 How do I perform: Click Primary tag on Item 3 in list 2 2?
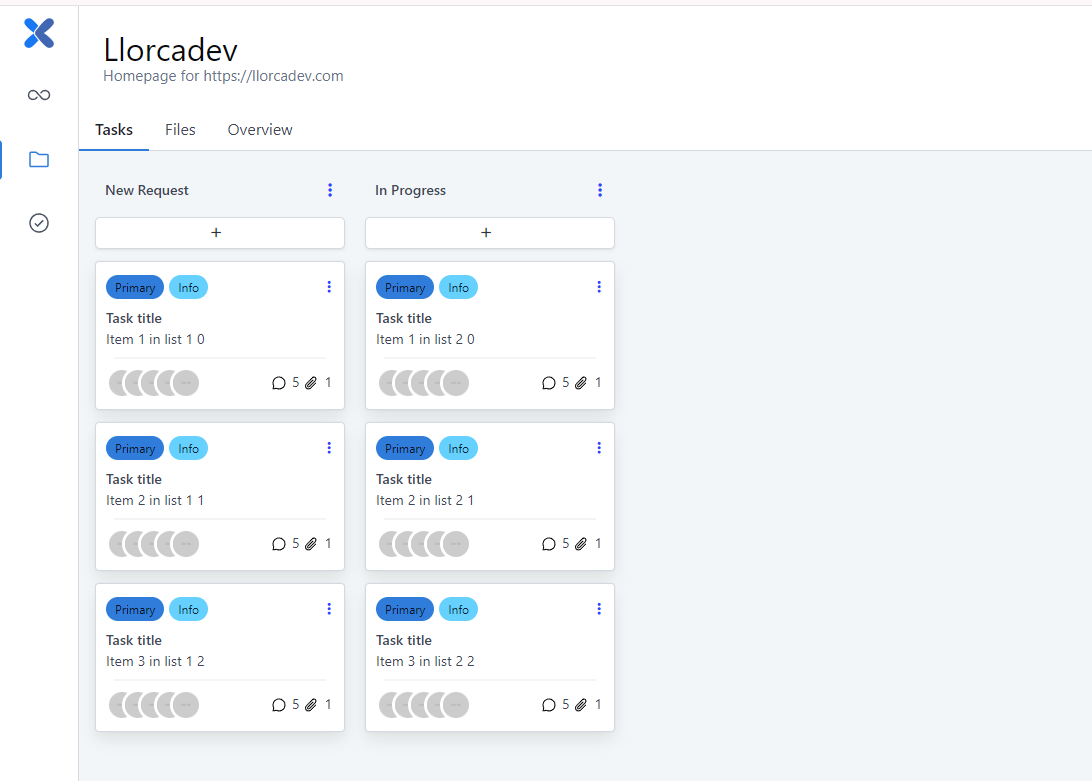[x=405, y=610]
